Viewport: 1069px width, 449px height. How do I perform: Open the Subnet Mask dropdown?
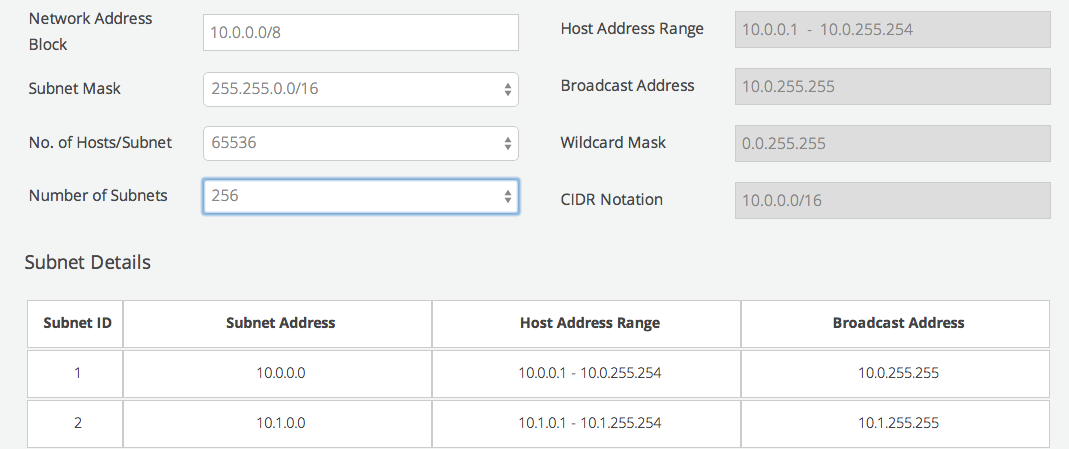pos(361,89)
